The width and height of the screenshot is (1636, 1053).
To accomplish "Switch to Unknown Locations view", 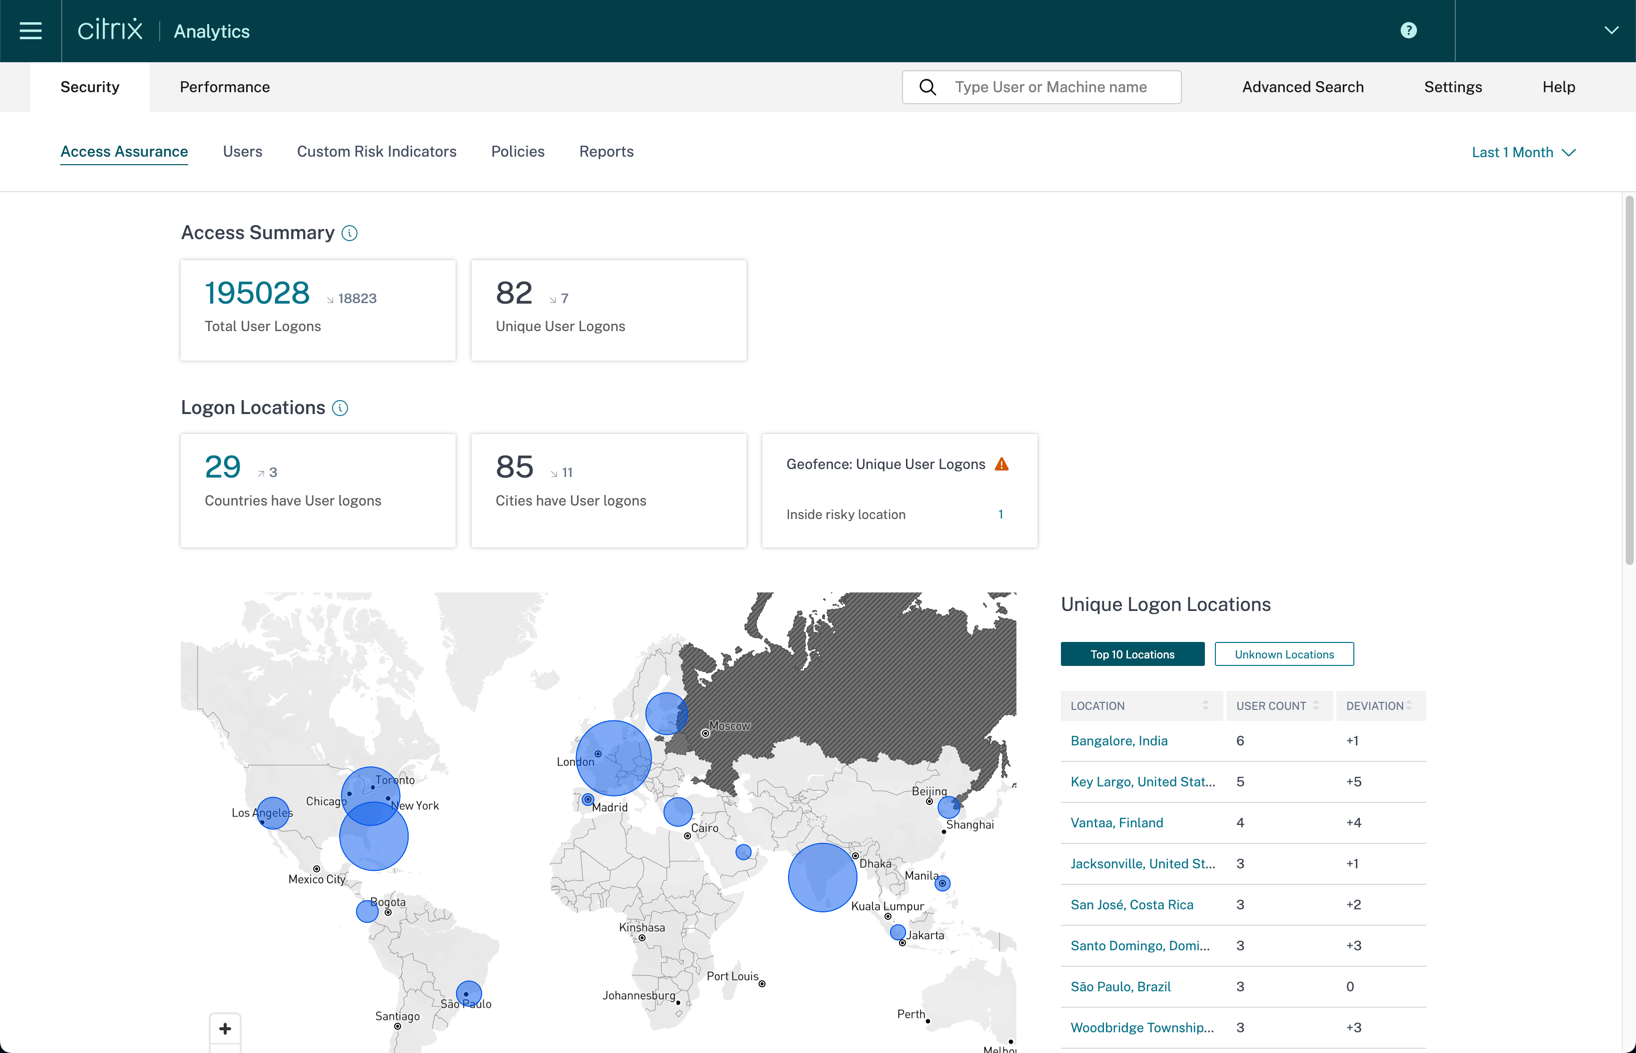I will tap(1283, 654).
